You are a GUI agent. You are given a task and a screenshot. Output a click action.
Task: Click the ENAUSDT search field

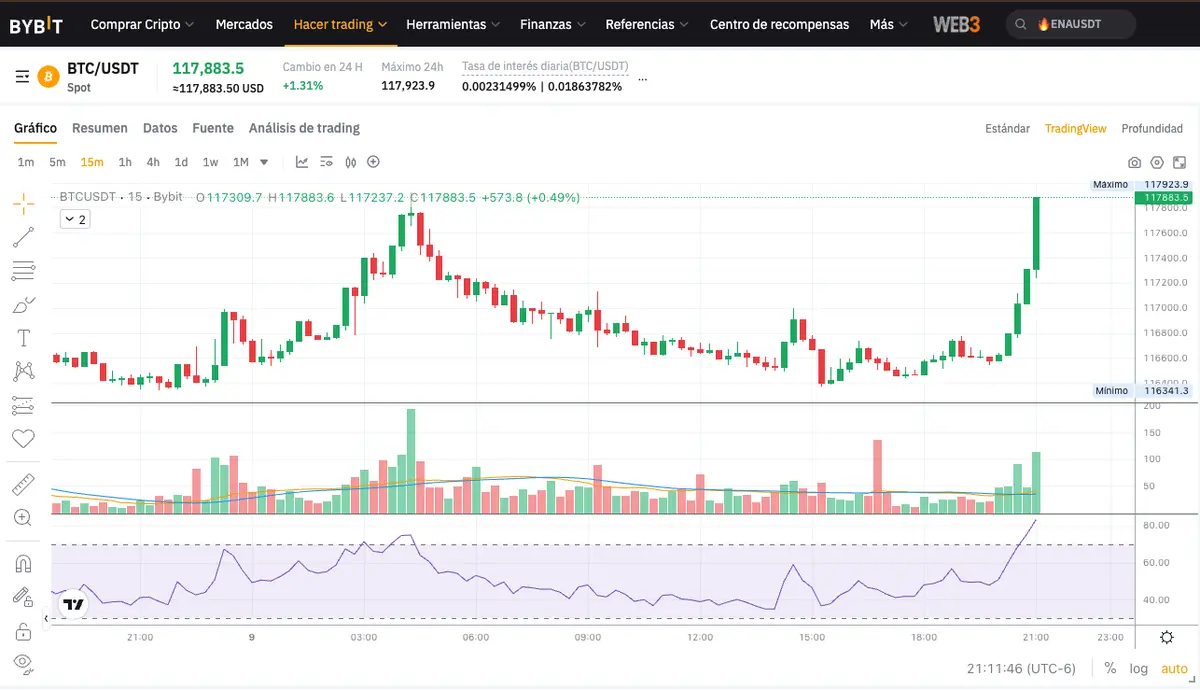point(1071,24)
